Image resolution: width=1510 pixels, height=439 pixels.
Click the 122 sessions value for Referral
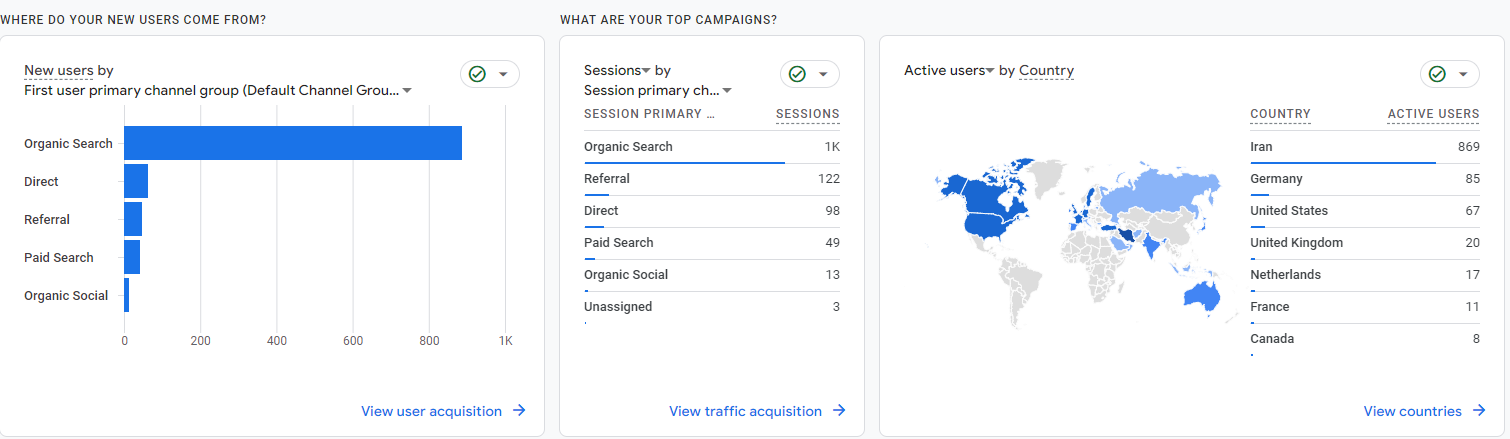pyautogui.click(x=829, y=179)
